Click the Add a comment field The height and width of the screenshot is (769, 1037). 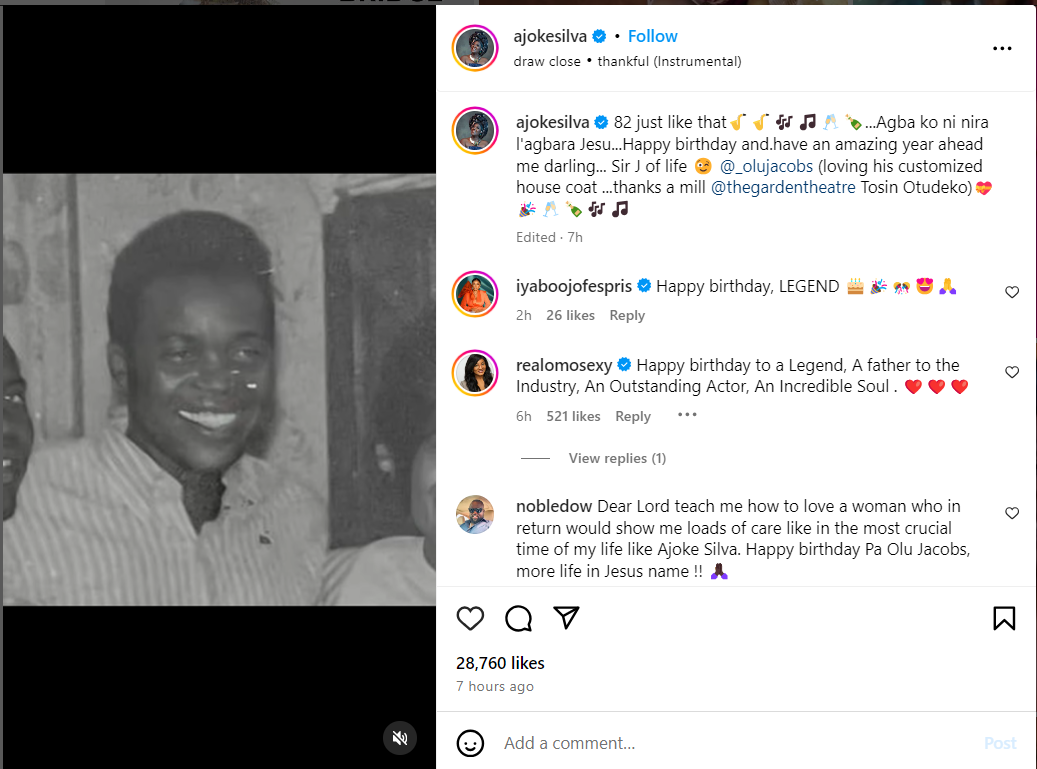(700, 743)
